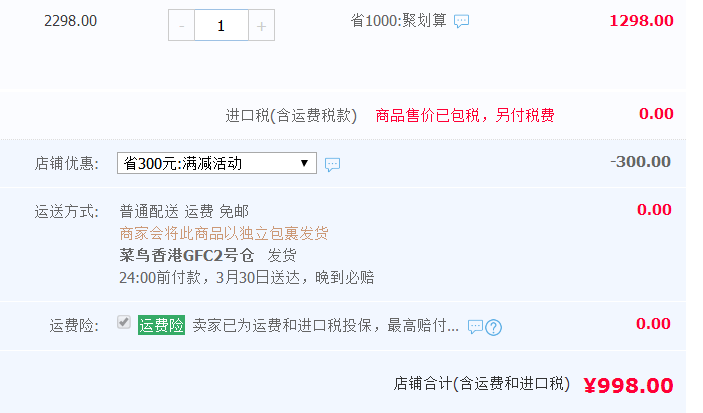The width and height of the screenshot is (703, 413).
Task: Click the 省1000:聚划算 promotion text
Action: (x=399, y=21)
